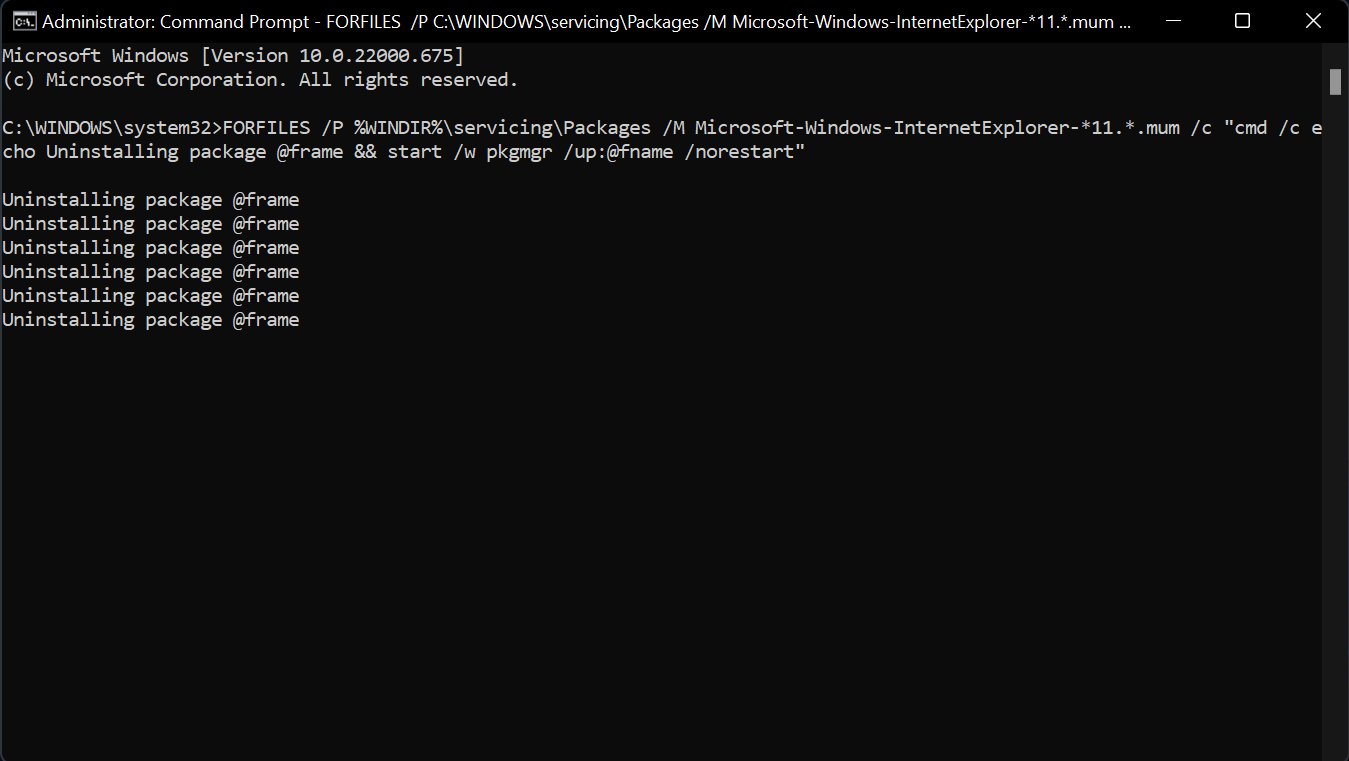1349x761 pixels.
Task: Click the C:\WINDOWS\system32> prompt text
Action: point(112,128)
